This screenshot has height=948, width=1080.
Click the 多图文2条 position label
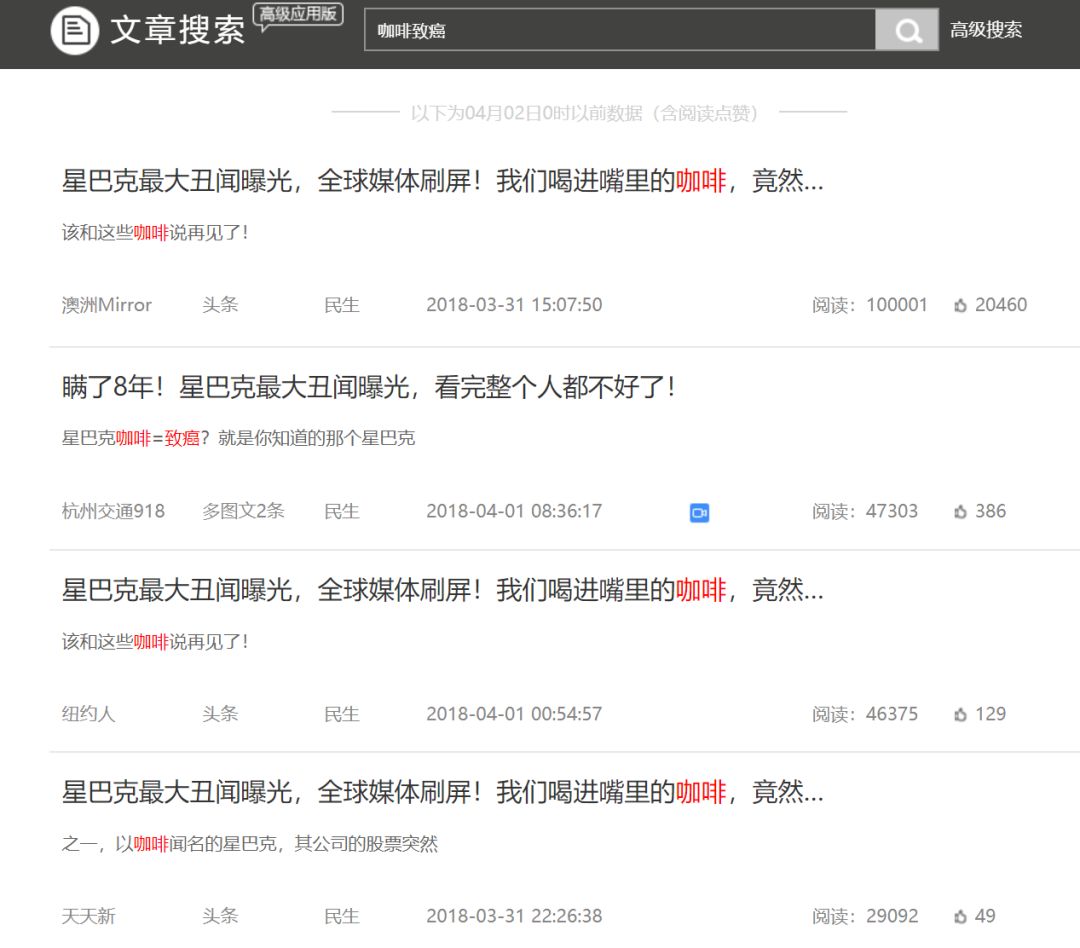pos(243,511)
